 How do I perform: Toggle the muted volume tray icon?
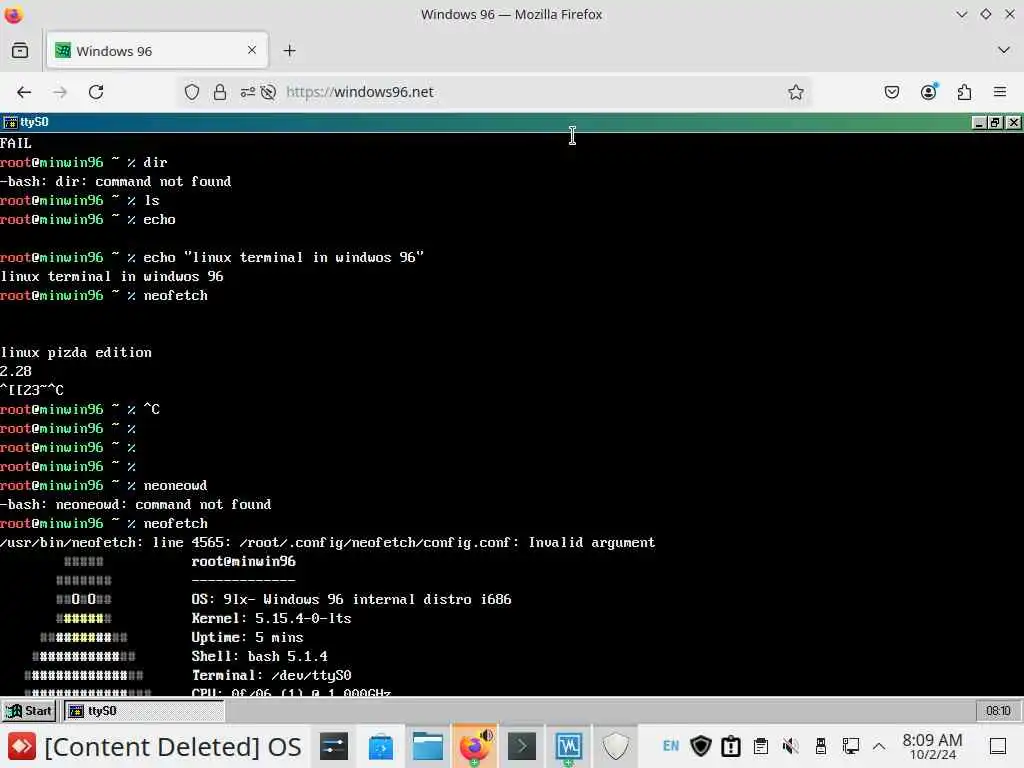791,746
